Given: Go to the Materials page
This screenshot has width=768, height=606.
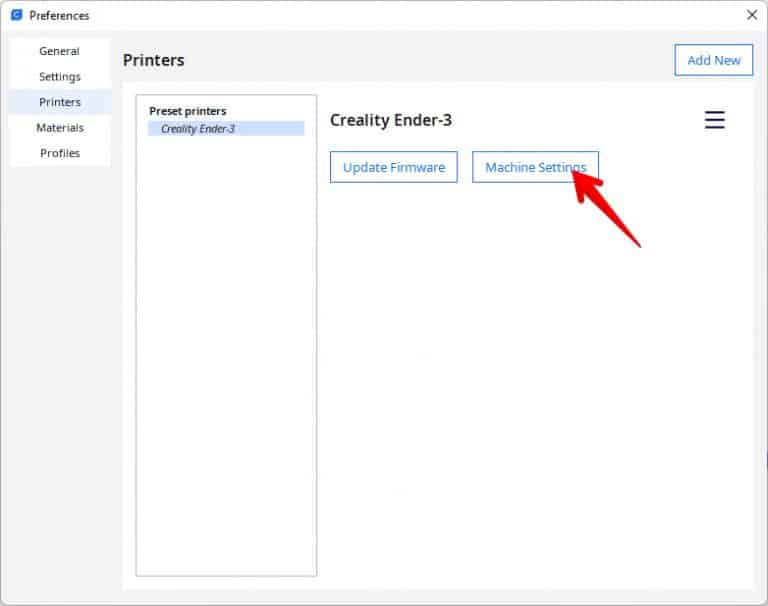Looking at the screenshot, I should click(60, 127).
